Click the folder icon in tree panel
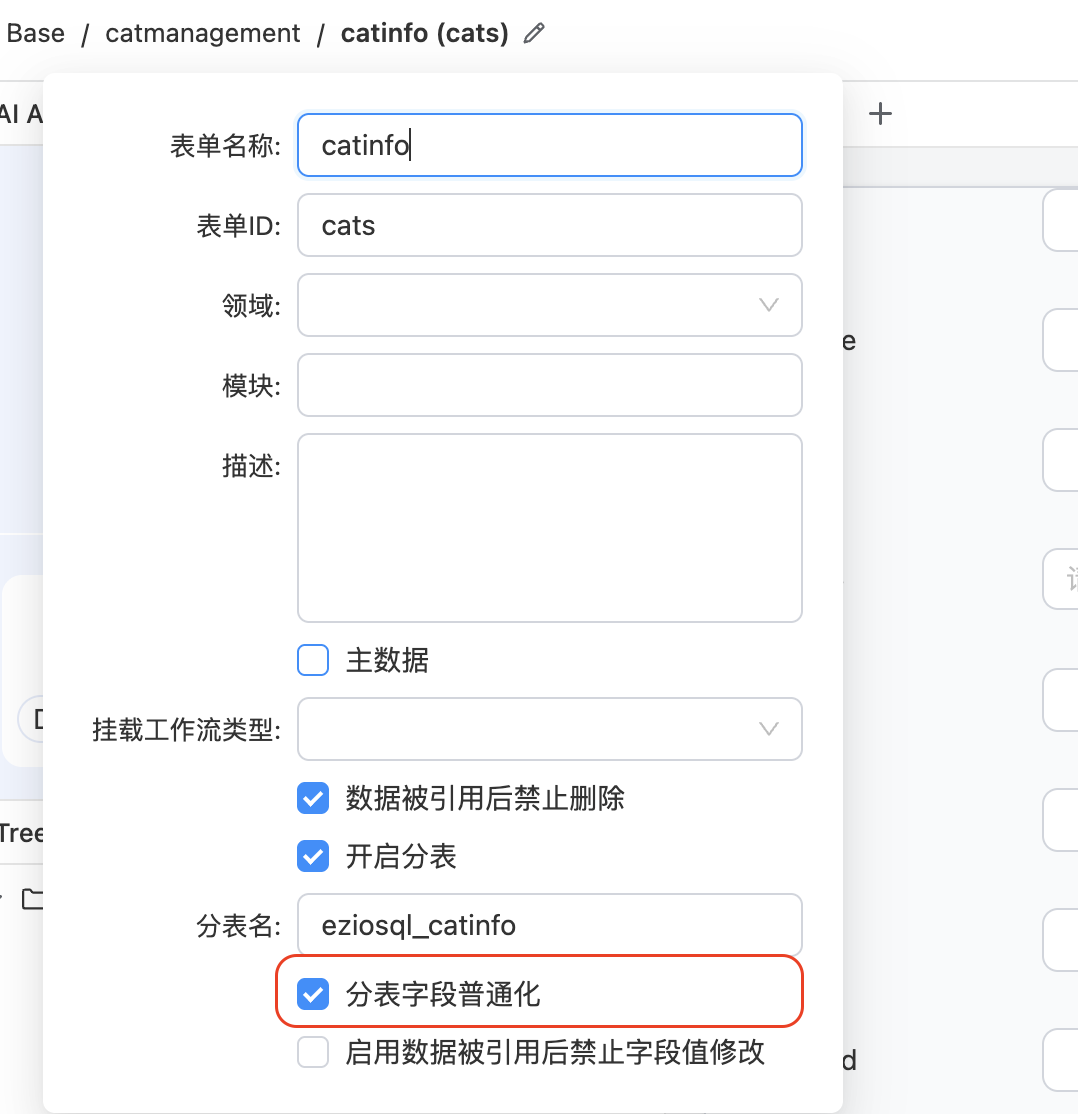The height and width of the screenshot is (1114, 1078). pyautogui.click(x=32, y=899)
